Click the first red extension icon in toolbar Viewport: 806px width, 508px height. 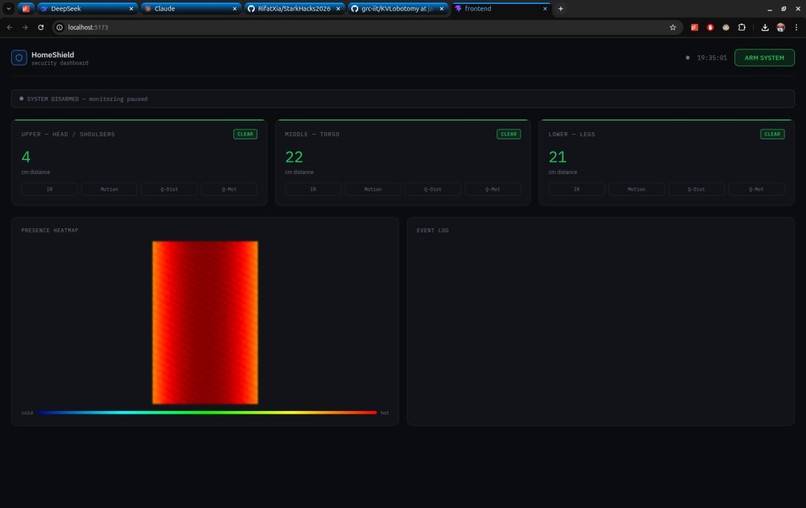[694, 27]
